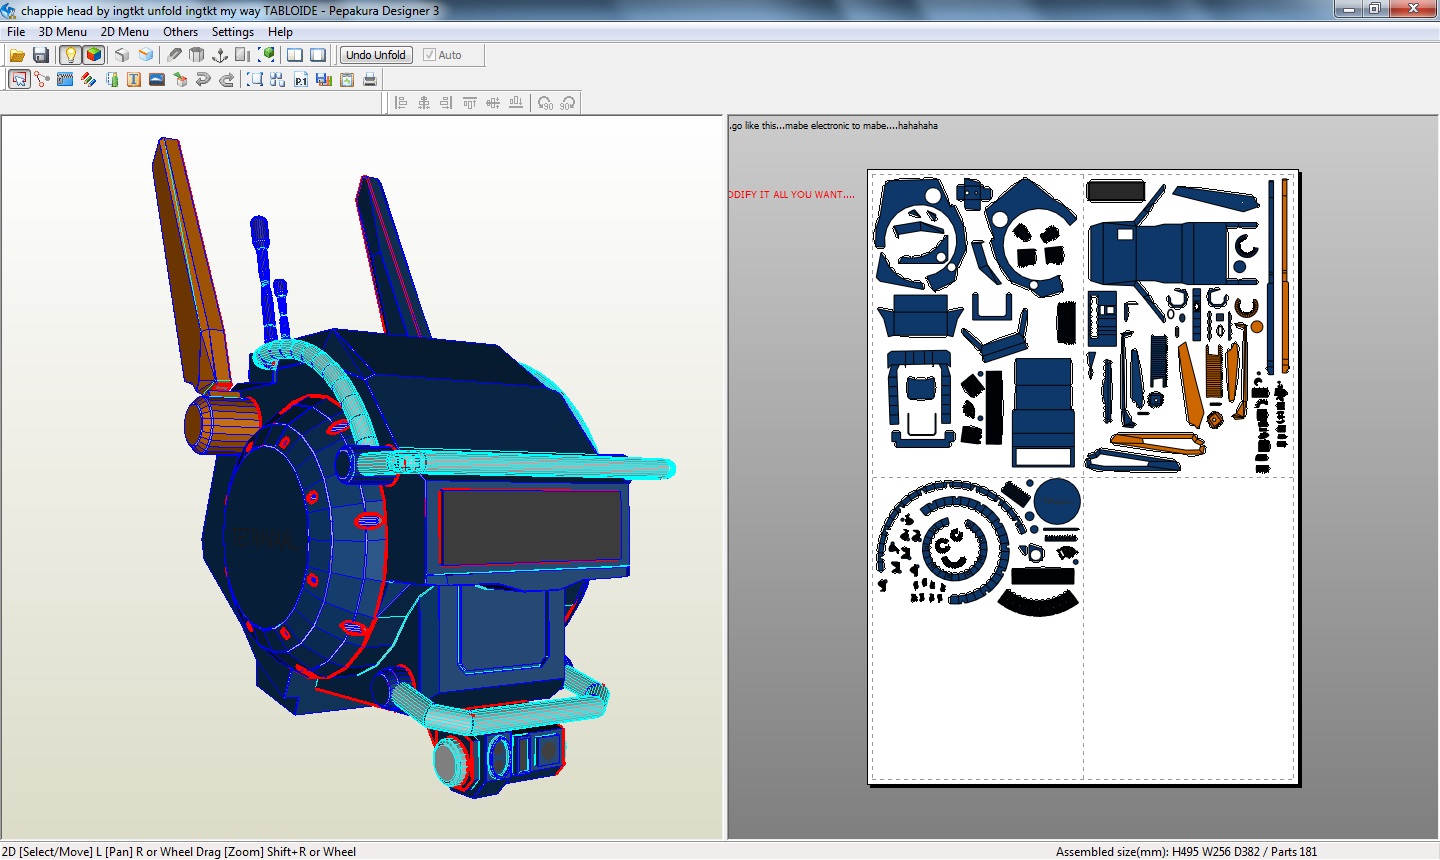The width and height of the screenshot is (1440, 860).
Task: Minimize the Pepakura Designer window
Action: (x=1349, y=9)
